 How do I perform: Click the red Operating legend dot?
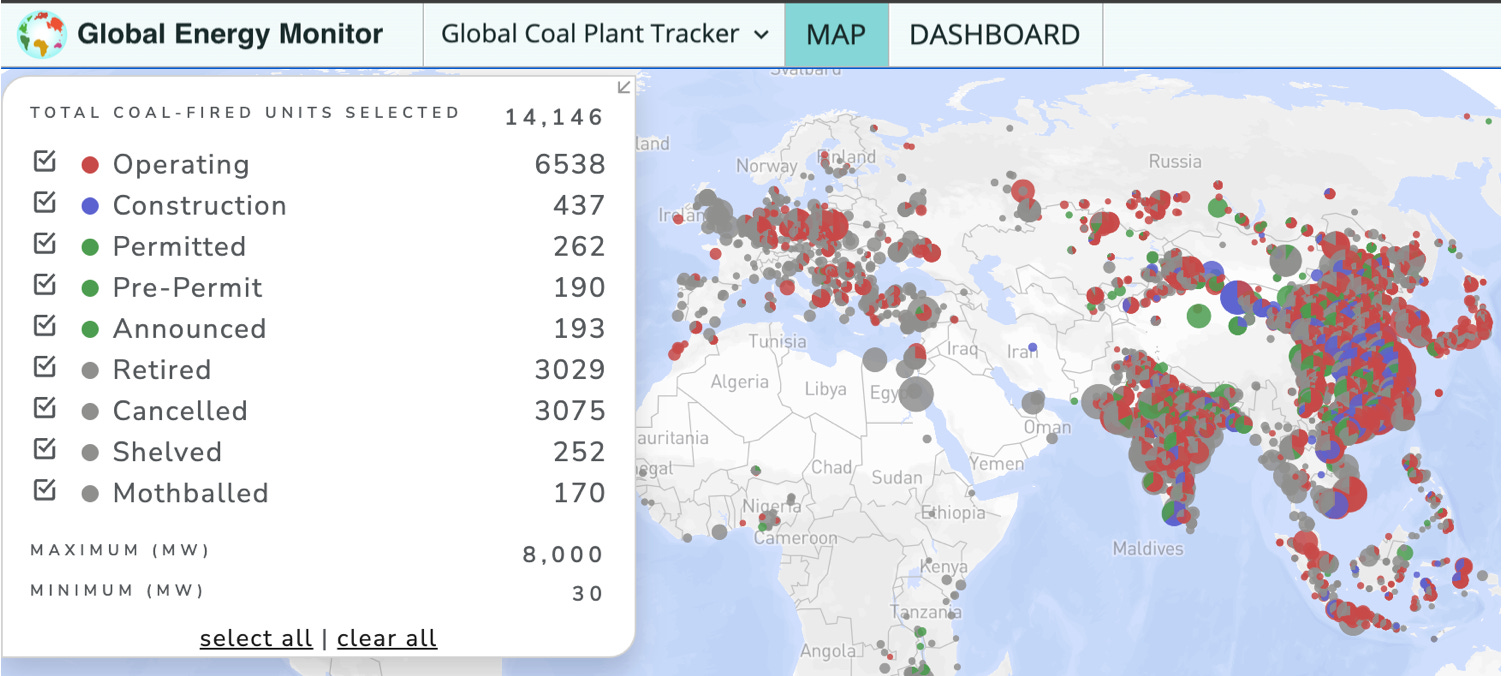(90, 165)
